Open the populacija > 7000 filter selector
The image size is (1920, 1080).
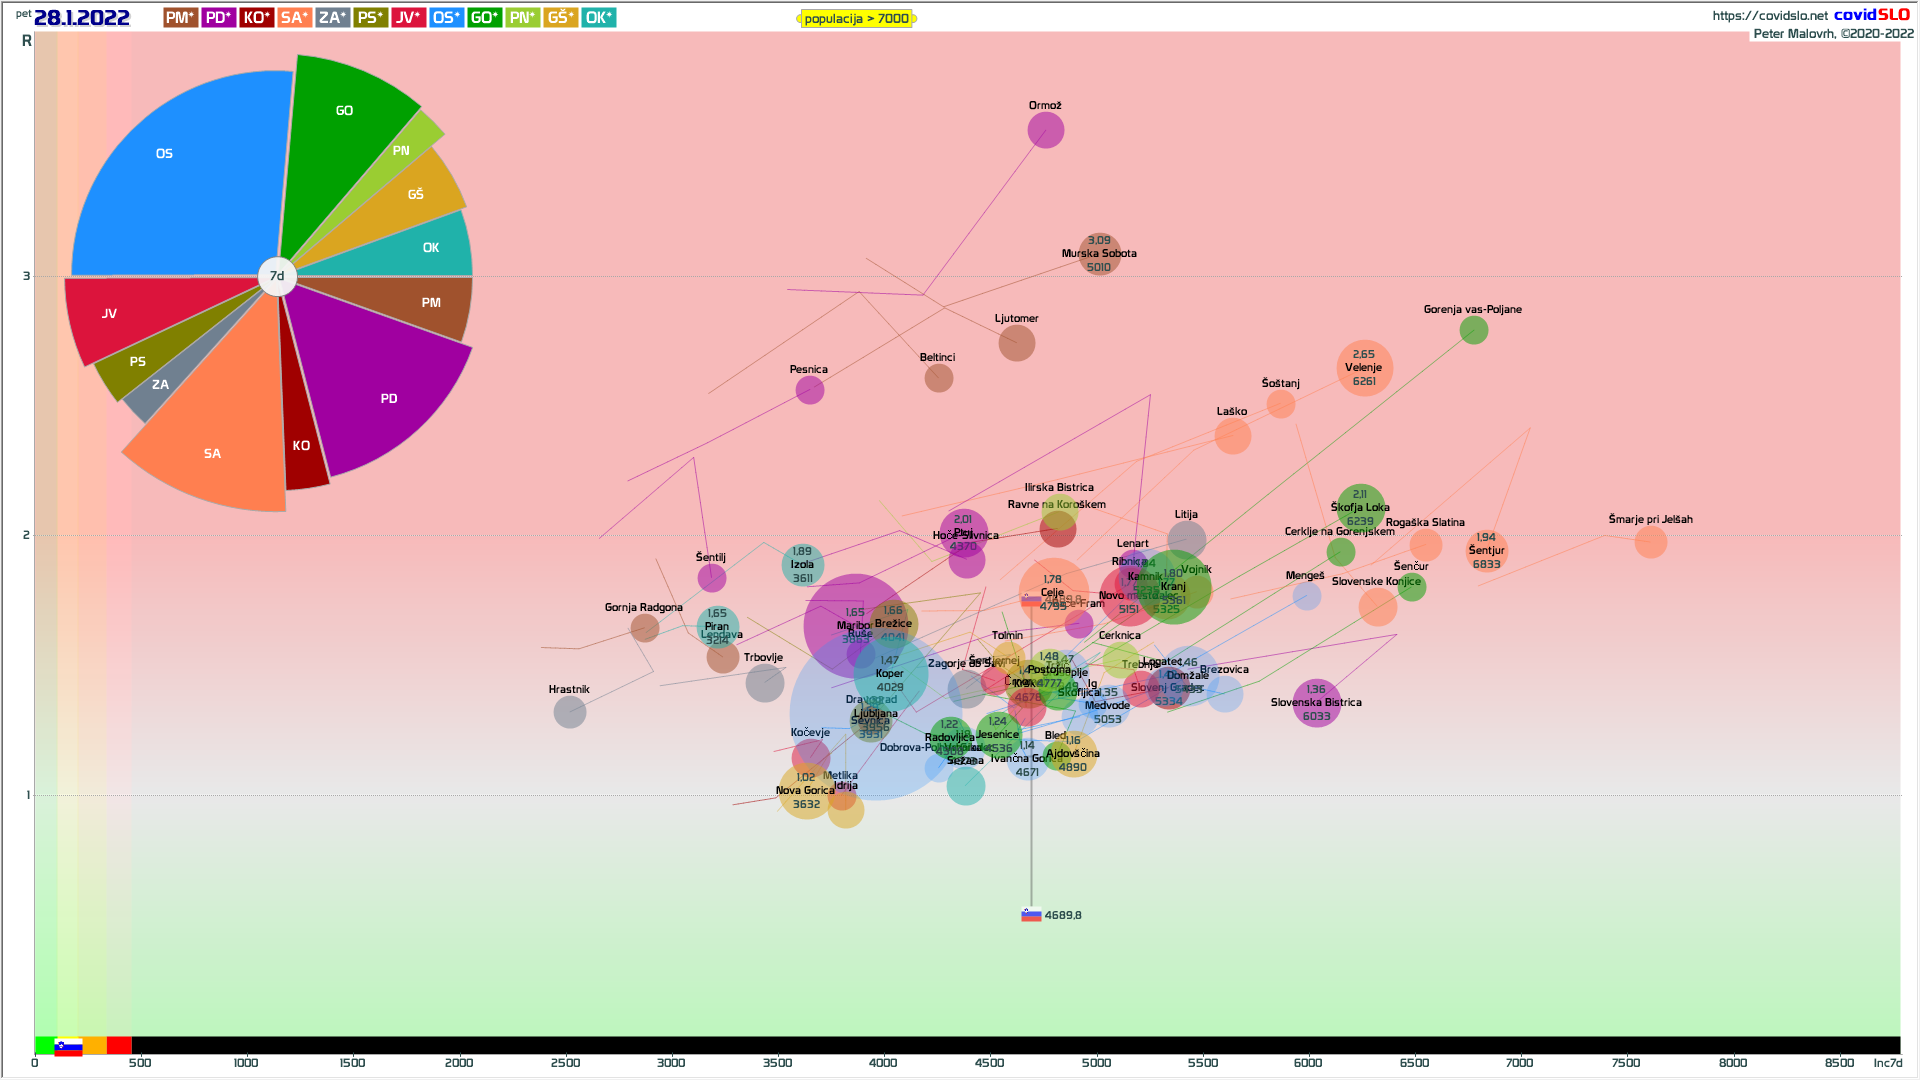[x=857, y=18]
